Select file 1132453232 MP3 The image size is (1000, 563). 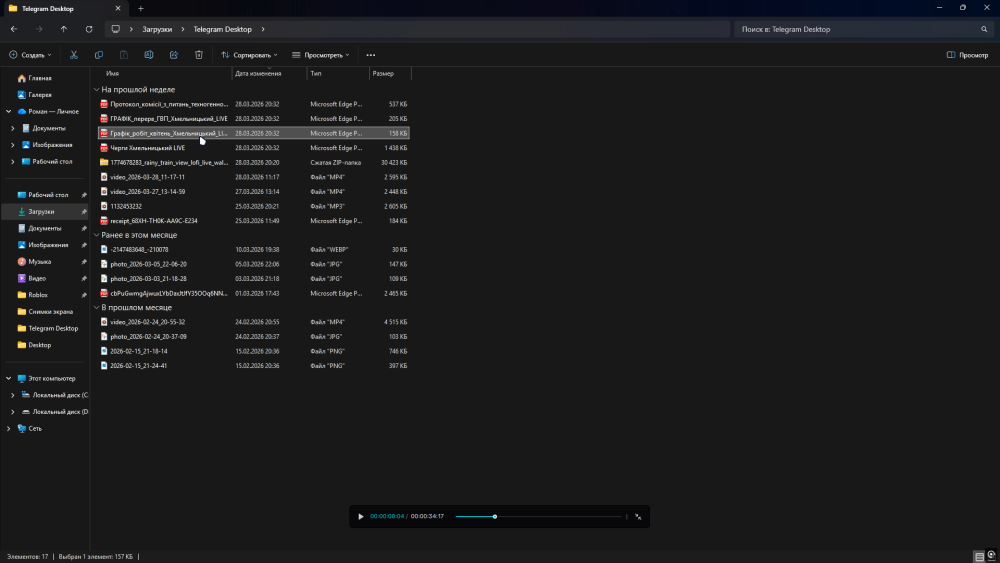tap(253, 207)
